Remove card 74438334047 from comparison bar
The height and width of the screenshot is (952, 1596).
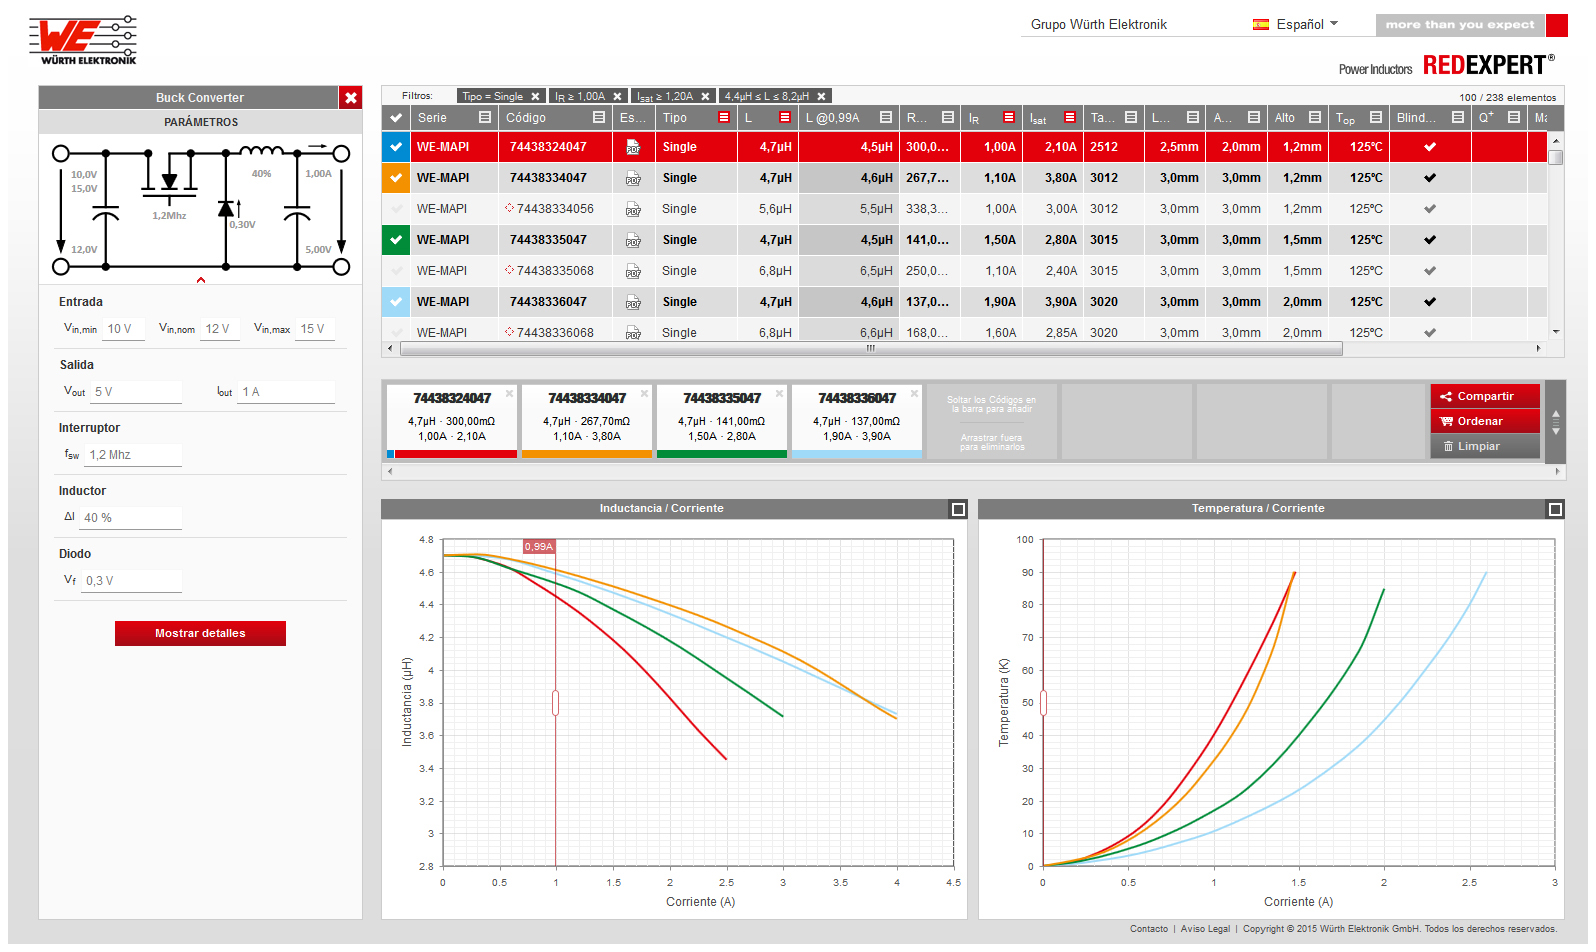coord(644,393)
